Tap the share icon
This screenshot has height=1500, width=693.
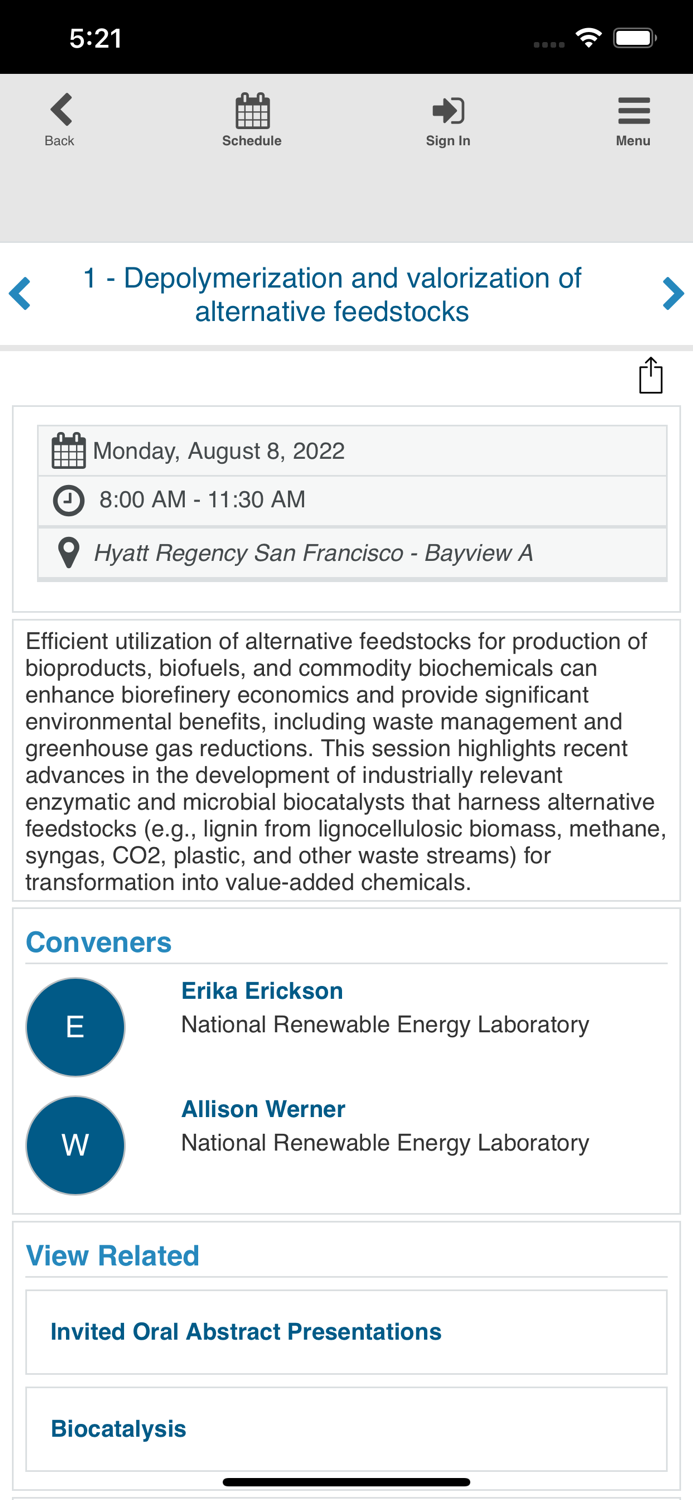pos(651,375)
